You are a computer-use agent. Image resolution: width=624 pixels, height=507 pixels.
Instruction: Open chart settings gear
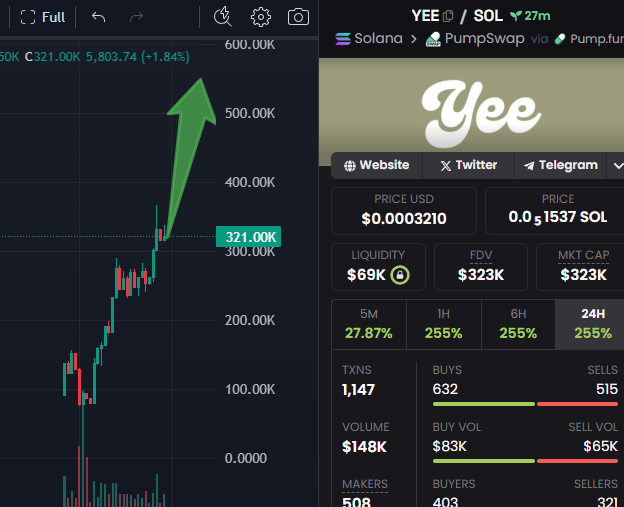pos(261,17)
